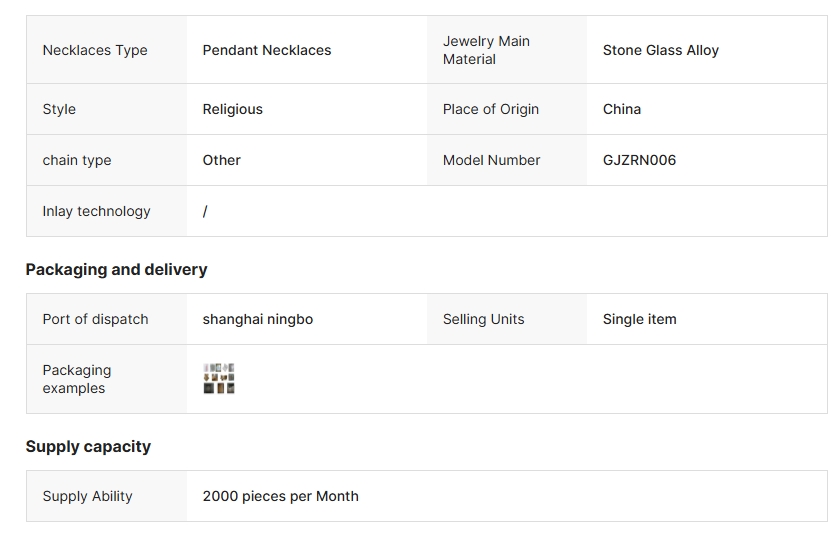Click the Necklaces Type label
This screenshot has width=839, height=533.
click(x=95, y=50)
